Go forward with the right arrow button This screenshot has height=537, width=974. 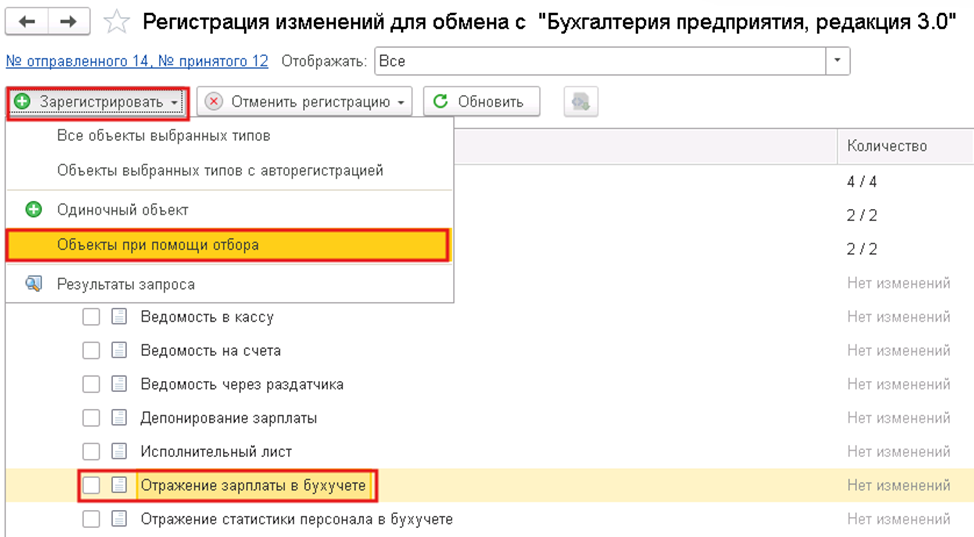coord(68,22)
